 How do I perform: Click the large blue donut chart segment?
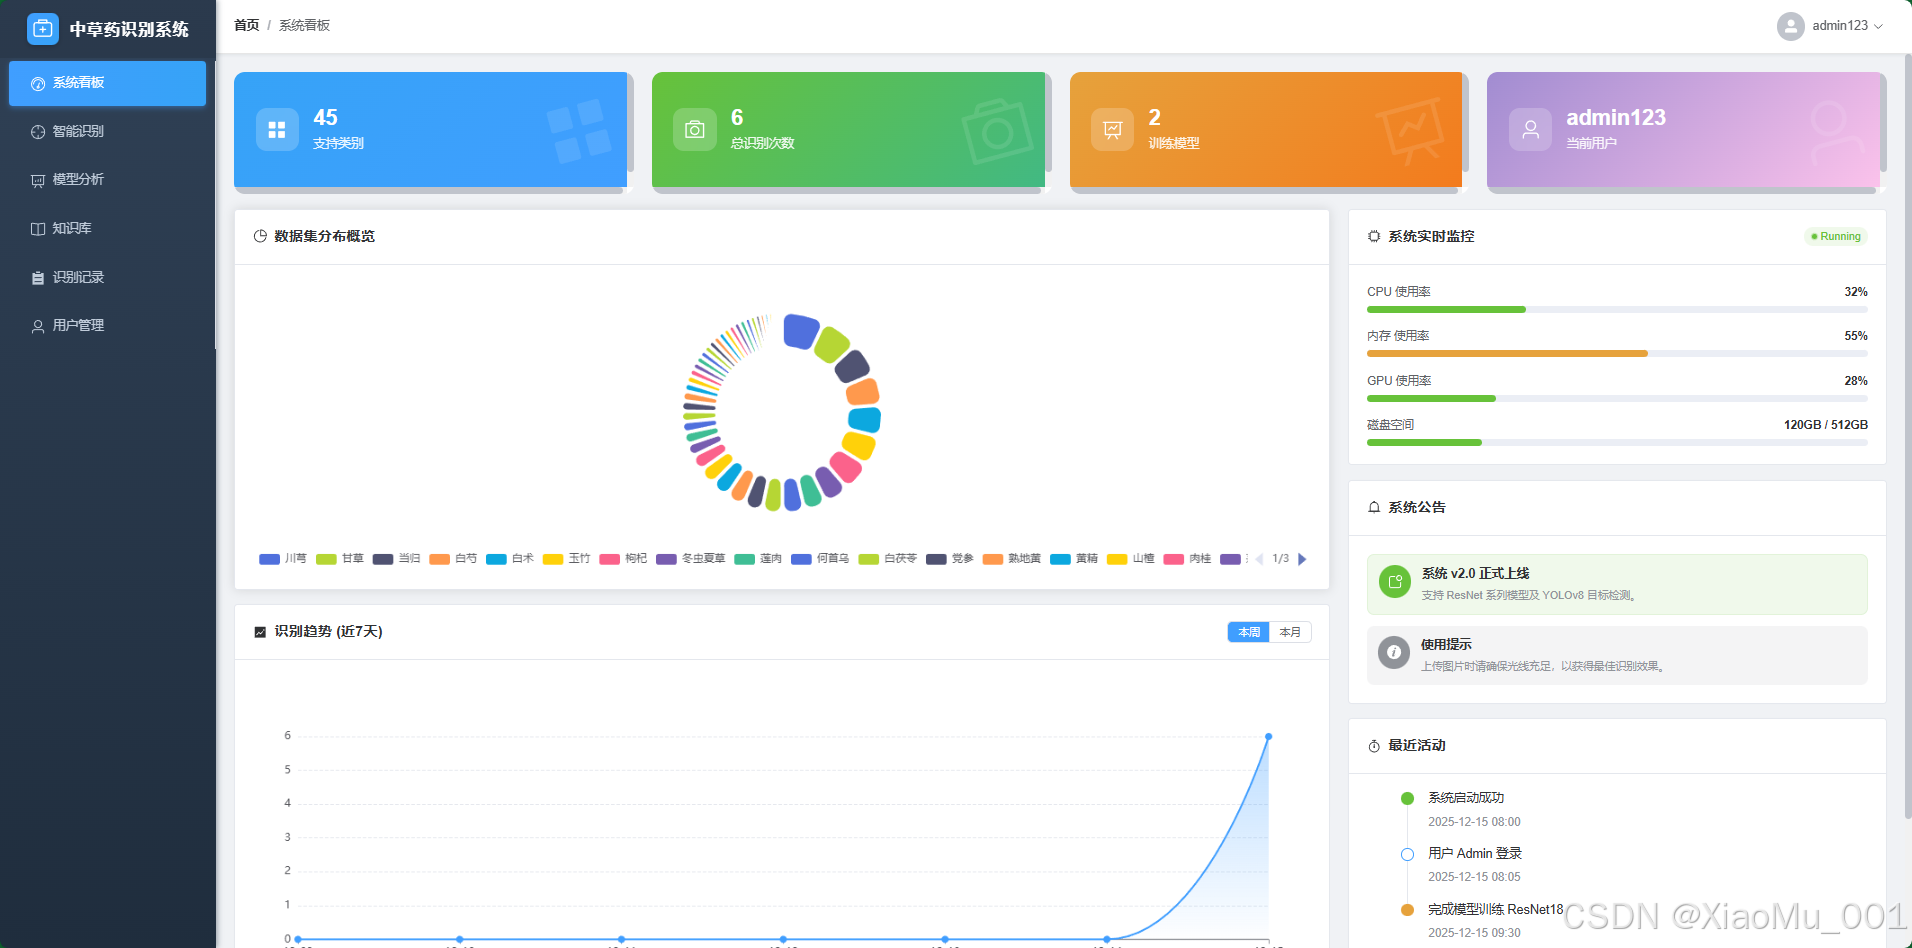coord(801,331)
